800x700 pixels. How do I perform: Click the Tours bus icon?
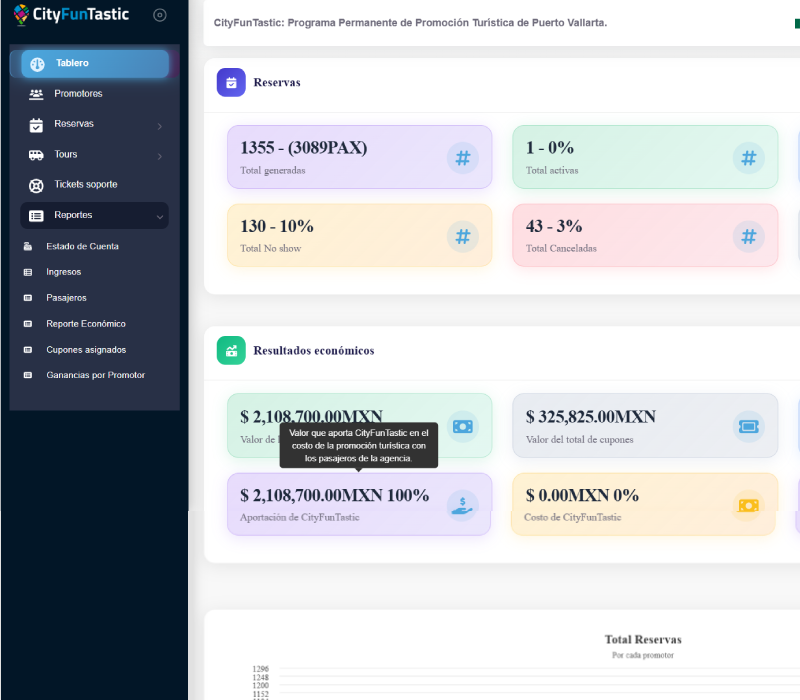point(36,155)
